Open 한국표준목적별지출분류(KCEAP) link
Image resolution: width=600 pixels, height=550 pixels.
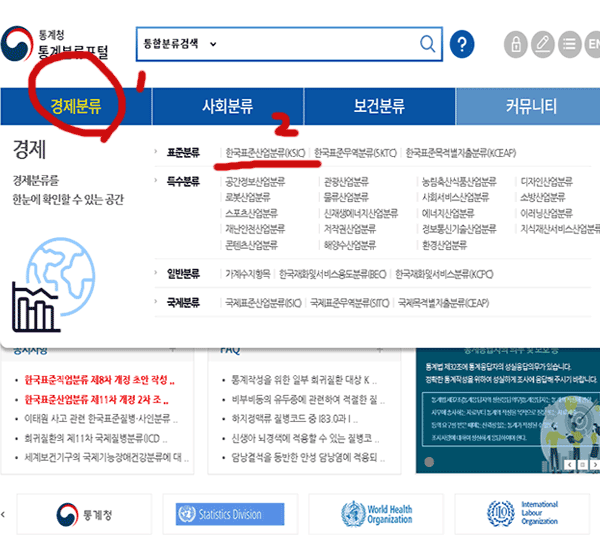point(461,153)
